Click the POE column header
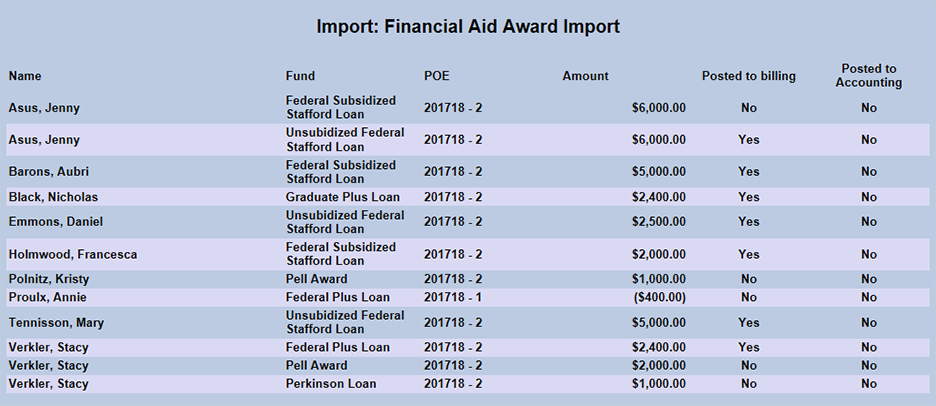The image size is (936, 406). (437, 76)
